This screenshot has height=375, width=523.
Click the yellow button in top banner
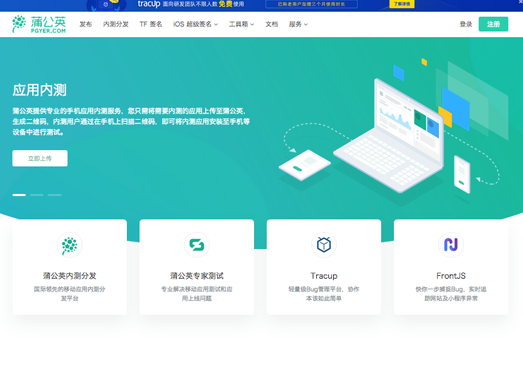click(x=402, y=4)
